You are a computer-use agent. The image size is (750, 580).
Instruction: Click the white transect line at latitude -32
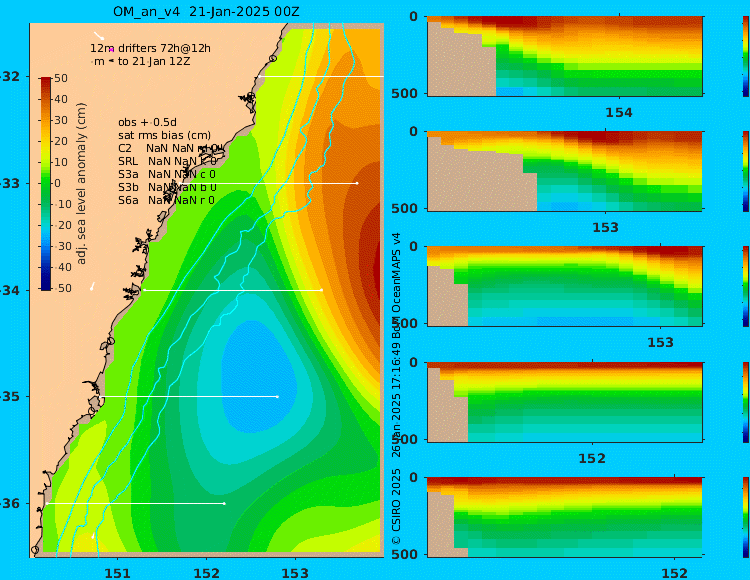coord(321,77)
